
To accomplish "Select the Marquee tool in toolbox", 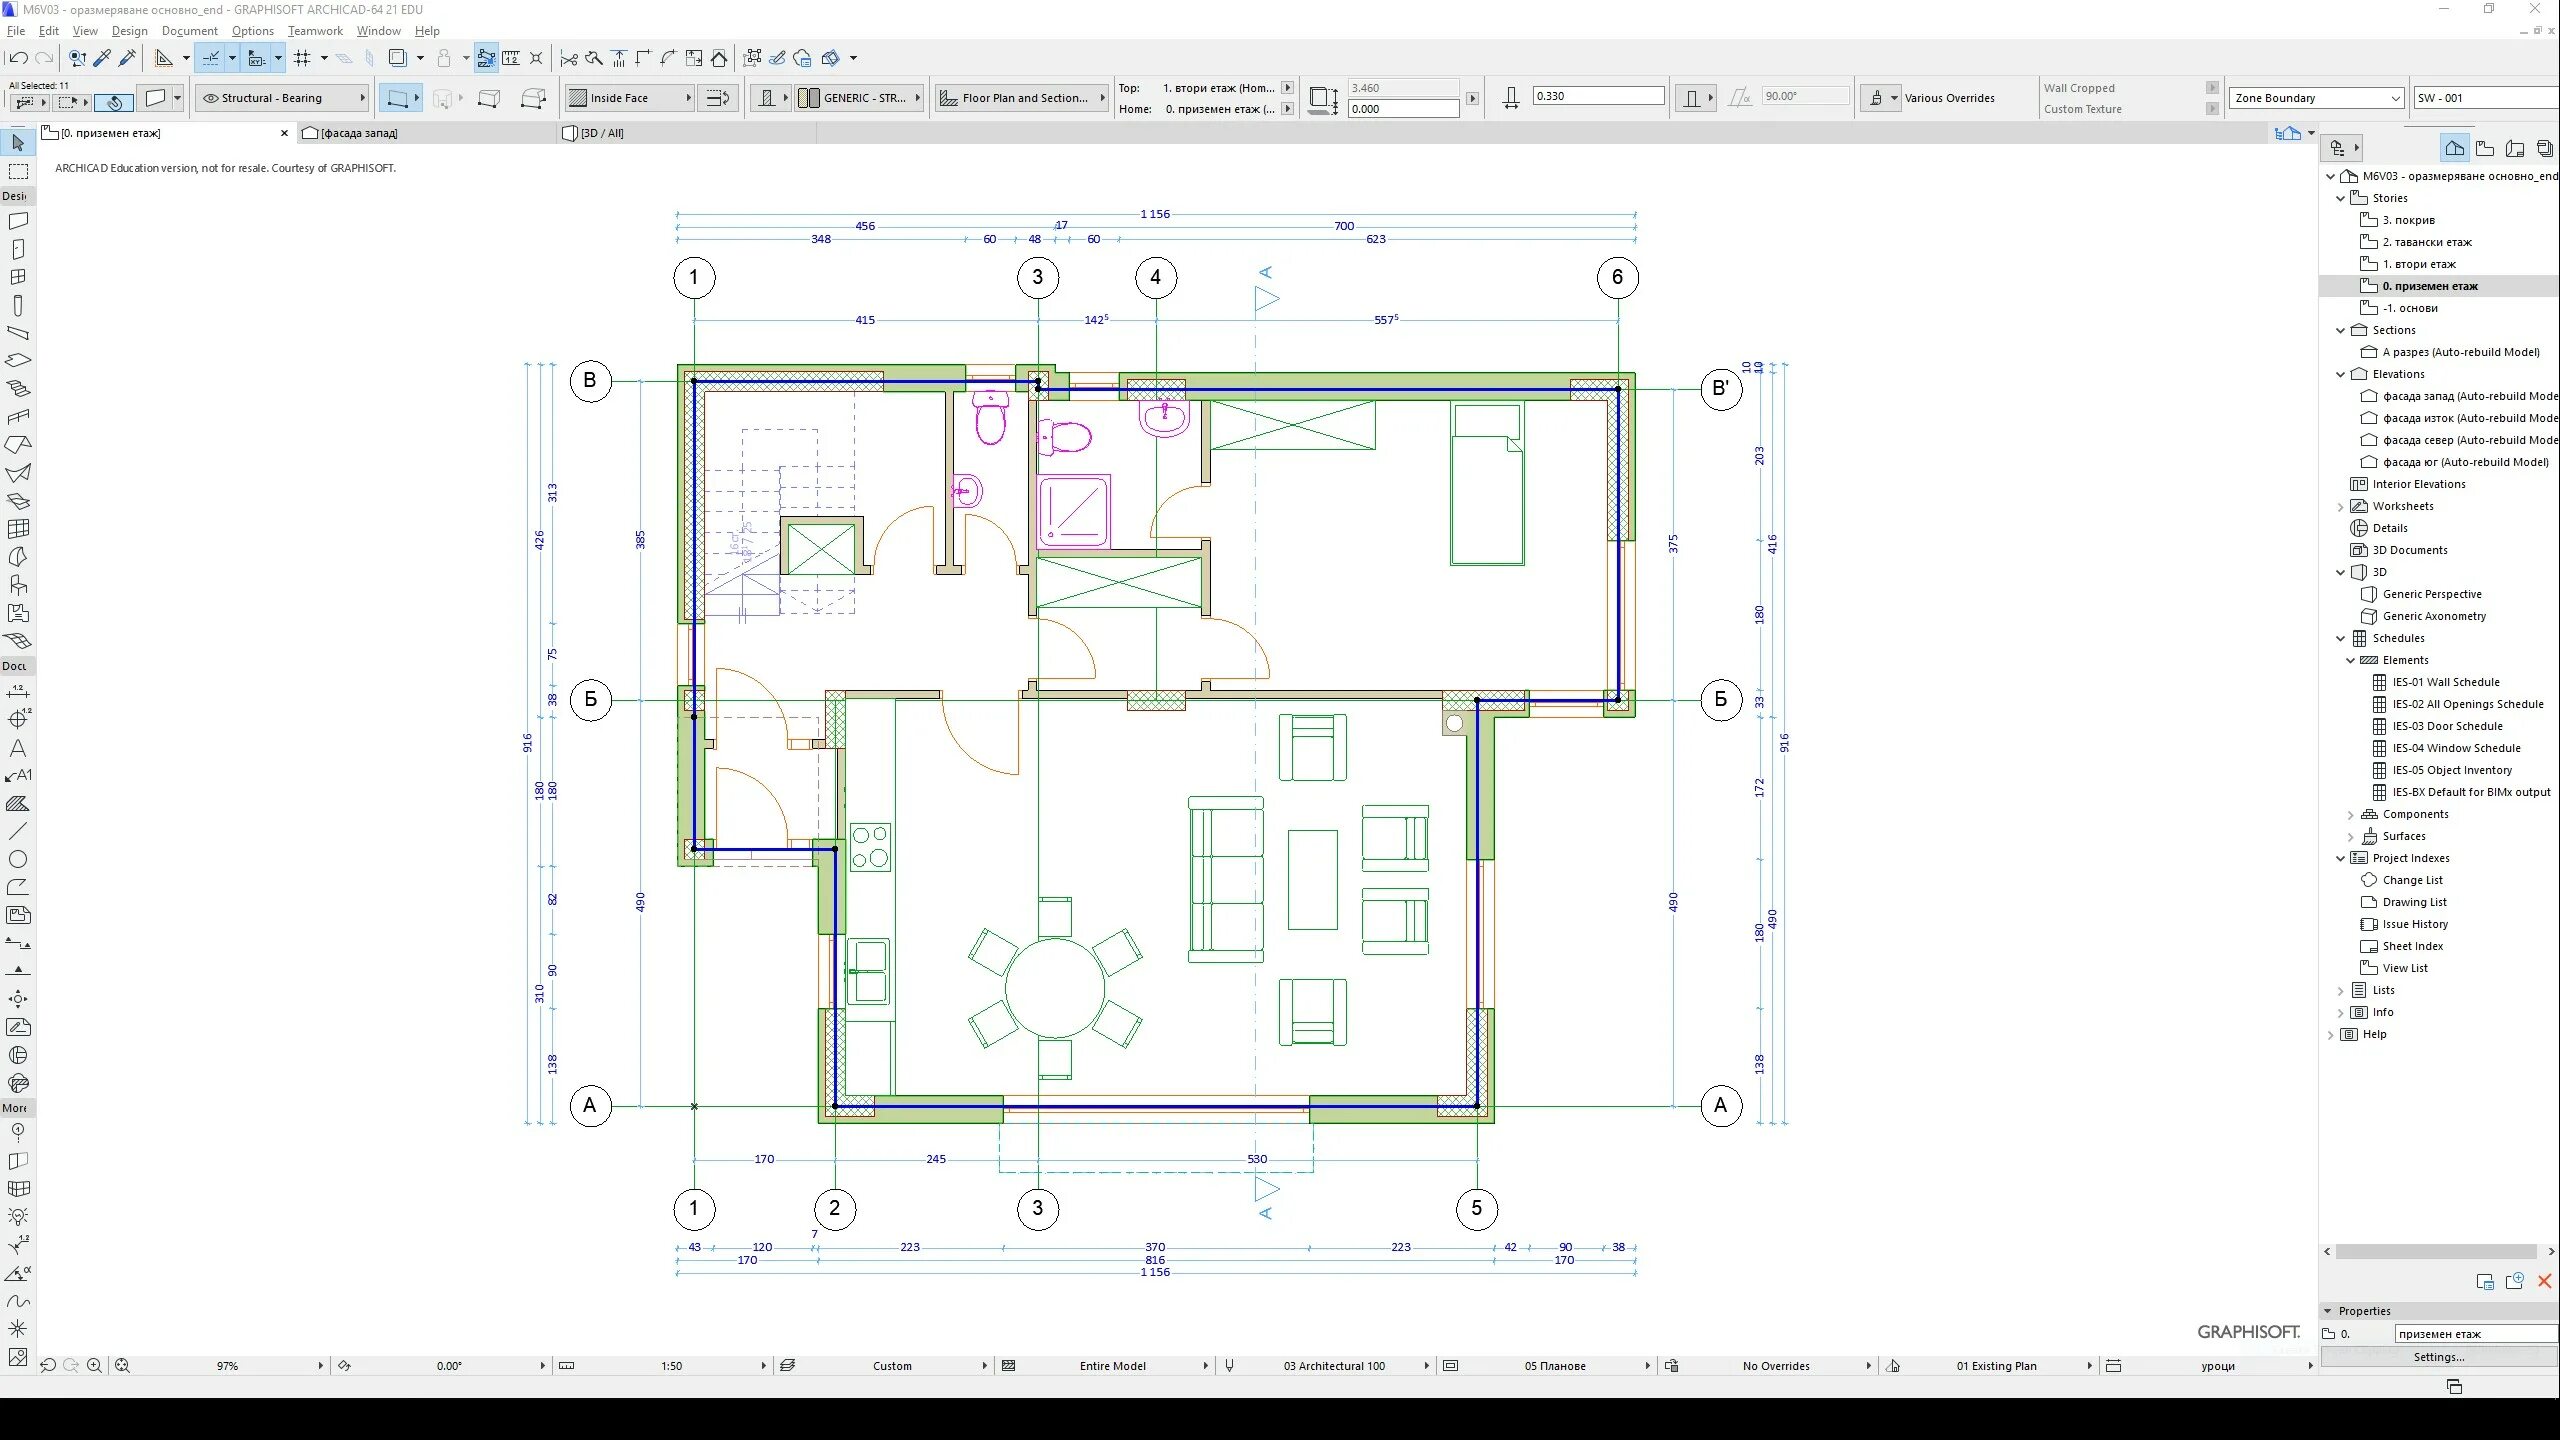I will [18, 172].
